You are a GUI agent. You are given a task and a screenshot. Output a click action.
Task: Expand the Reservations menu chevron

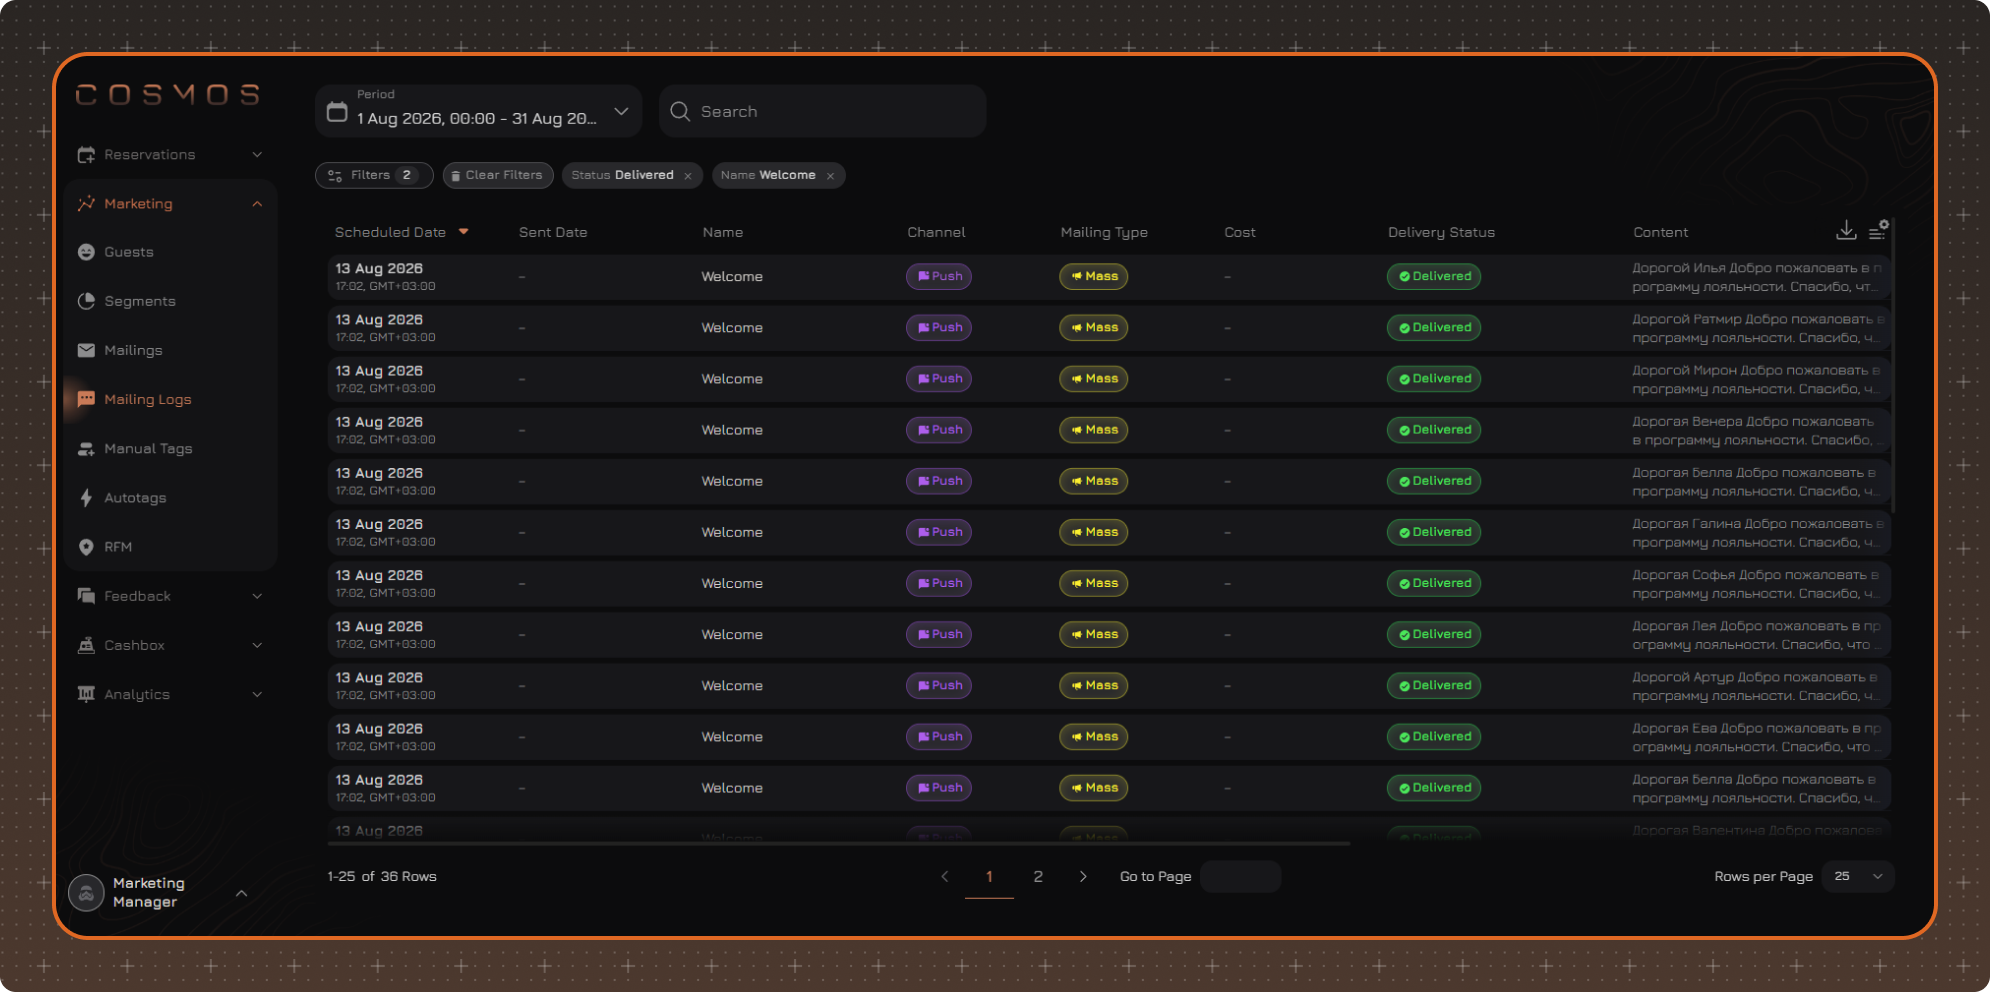pos(257,155)
